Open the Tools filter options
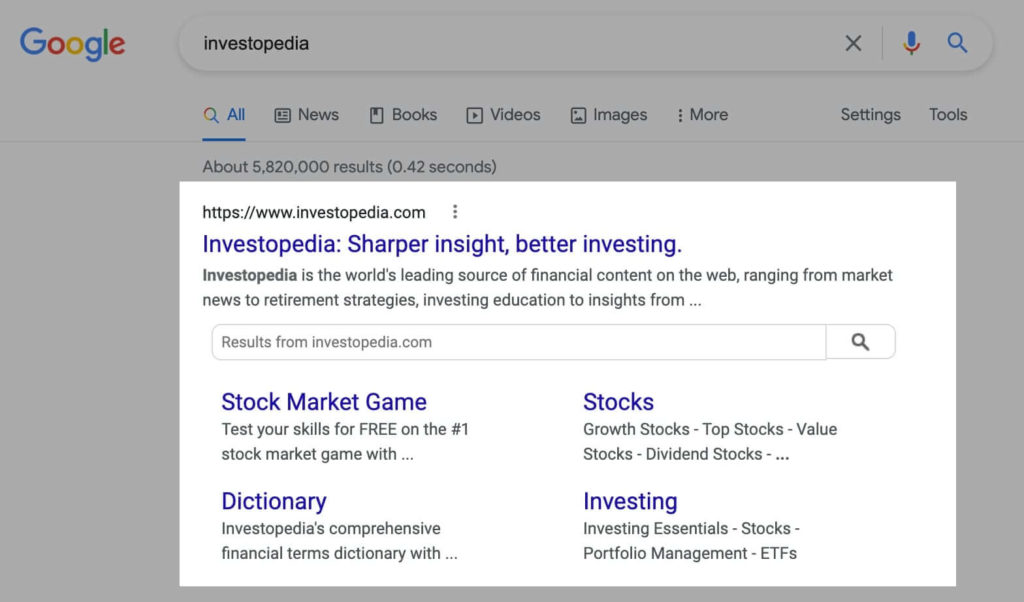1024x602 pixels. [948, 115]
